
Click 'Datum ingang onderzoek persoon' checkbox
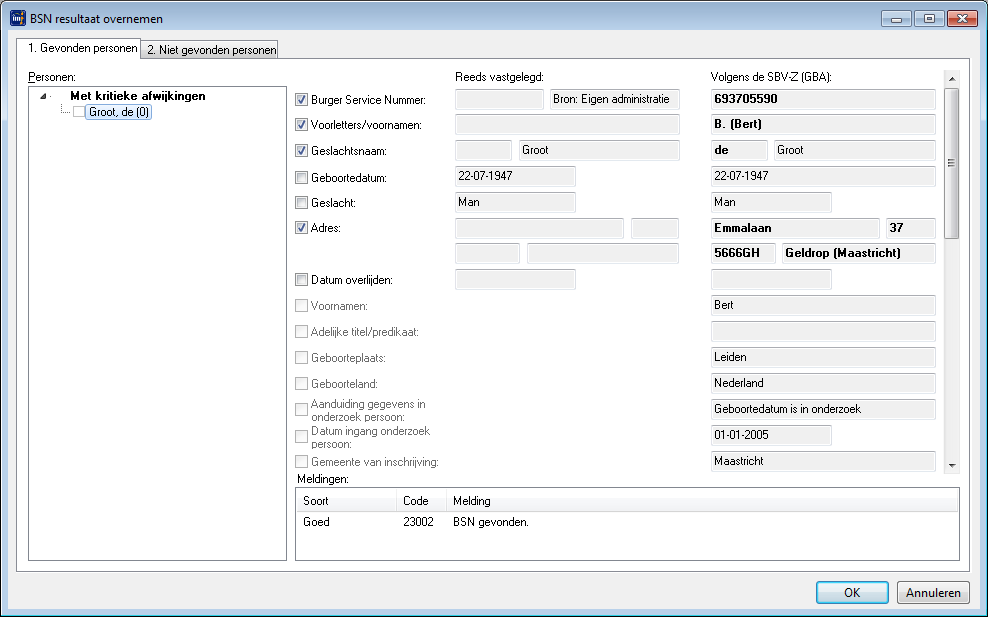tap(301, 436)
